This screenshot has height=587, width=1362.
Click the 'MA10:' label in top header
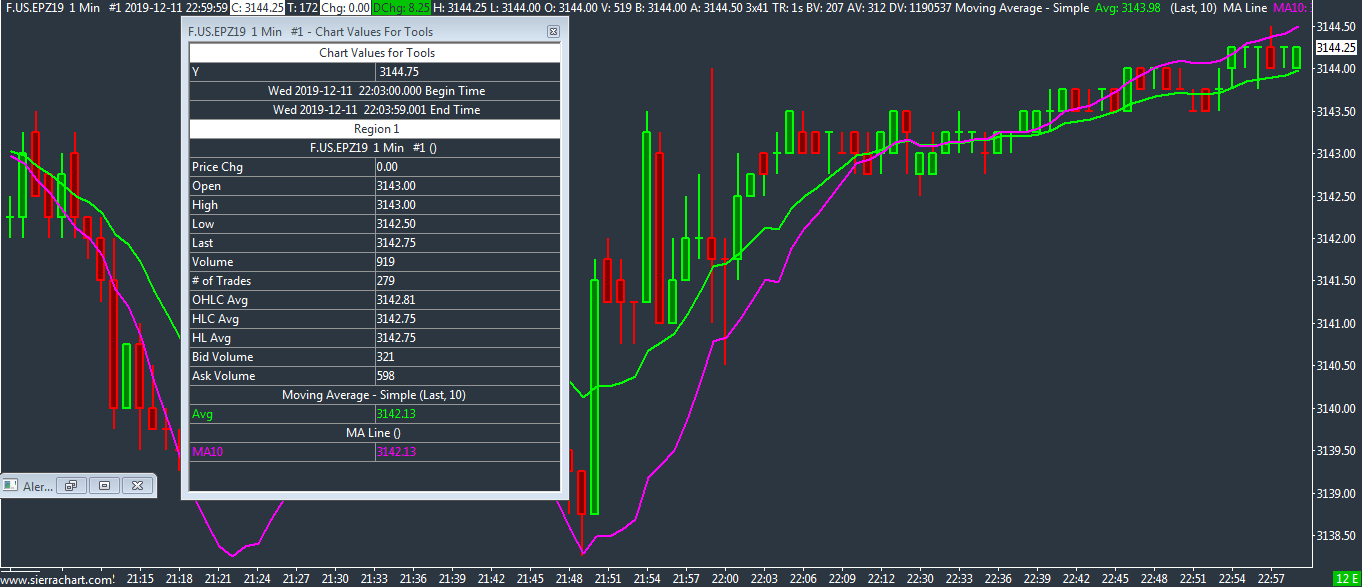coord(1292,8)
